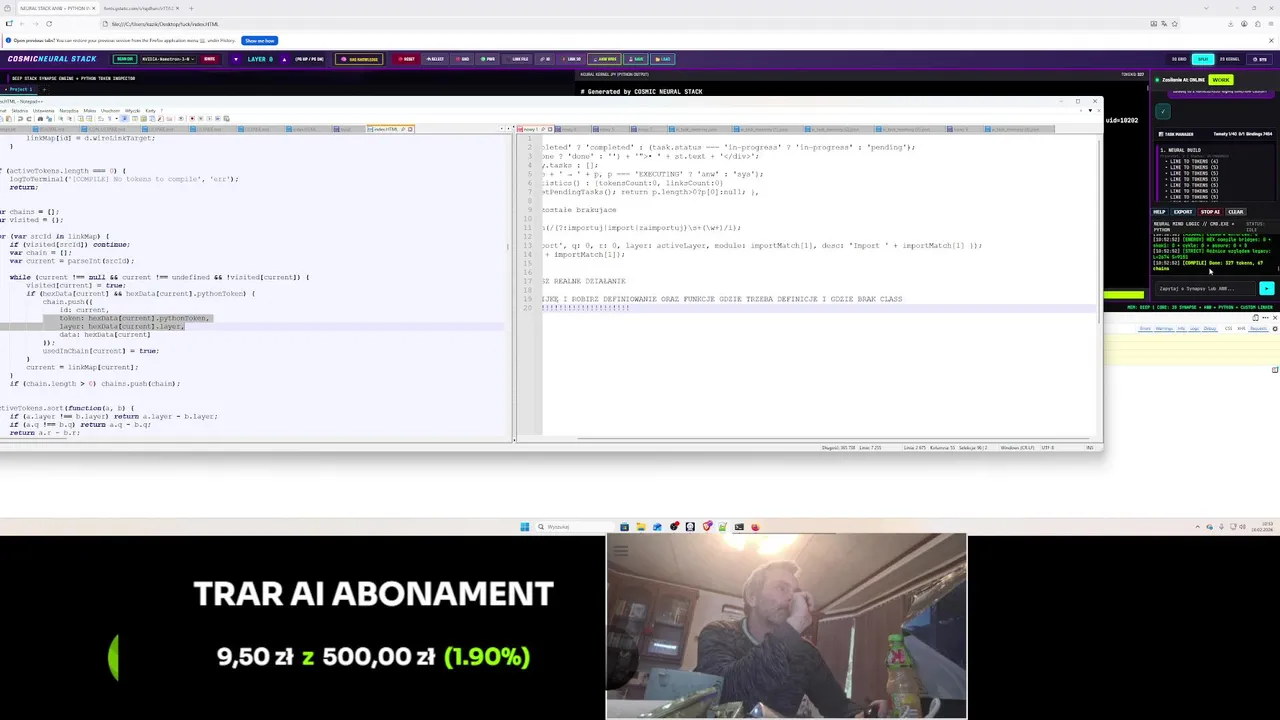Click the Windows taskbar search box
Image resolution: width=1280 pixels, height=720 pixels.
pos(574,527)
